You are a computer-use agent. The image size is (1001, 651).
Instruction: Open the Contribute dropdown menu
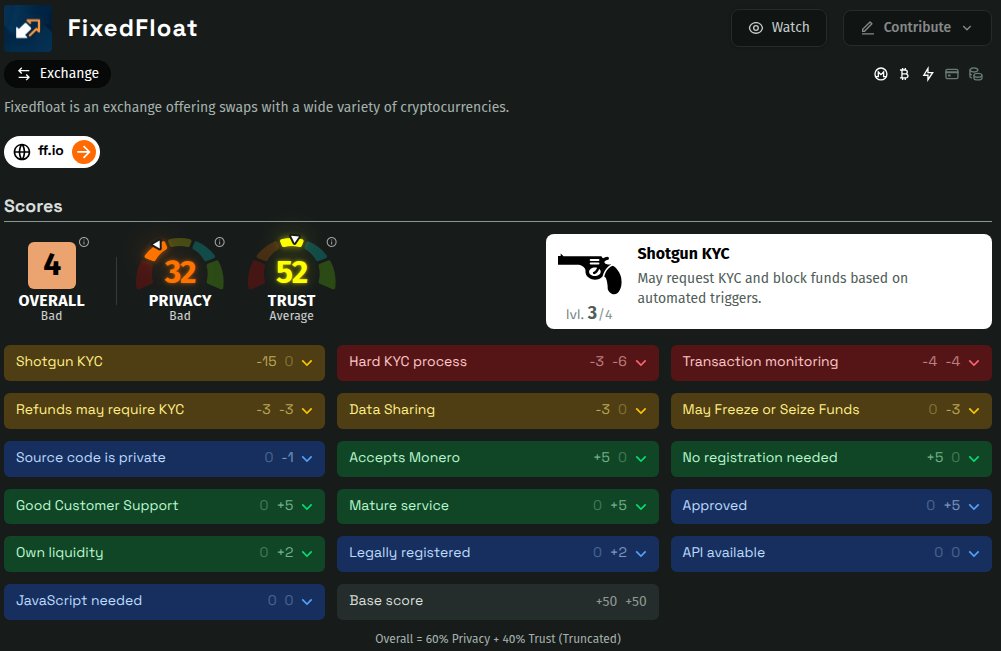click(917, 28)
